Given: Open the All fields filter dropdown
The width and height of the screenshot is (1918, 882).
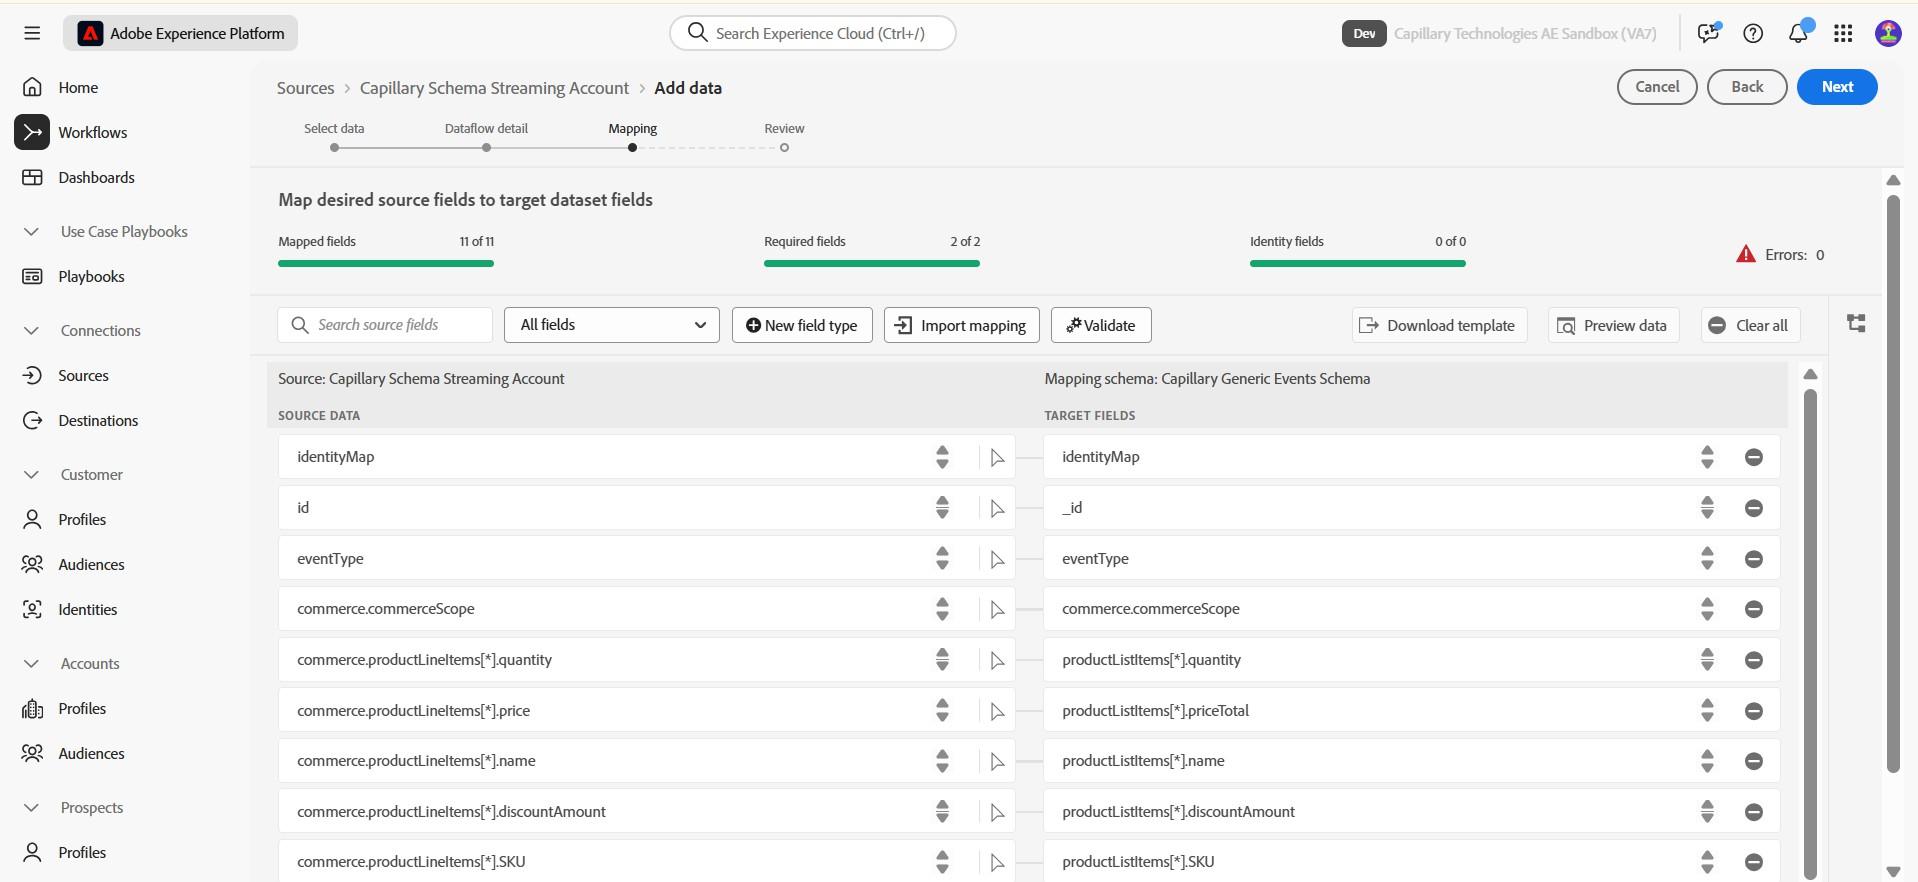Looking at the screenshot, I should pyautogui.click(x=612, y=325).
